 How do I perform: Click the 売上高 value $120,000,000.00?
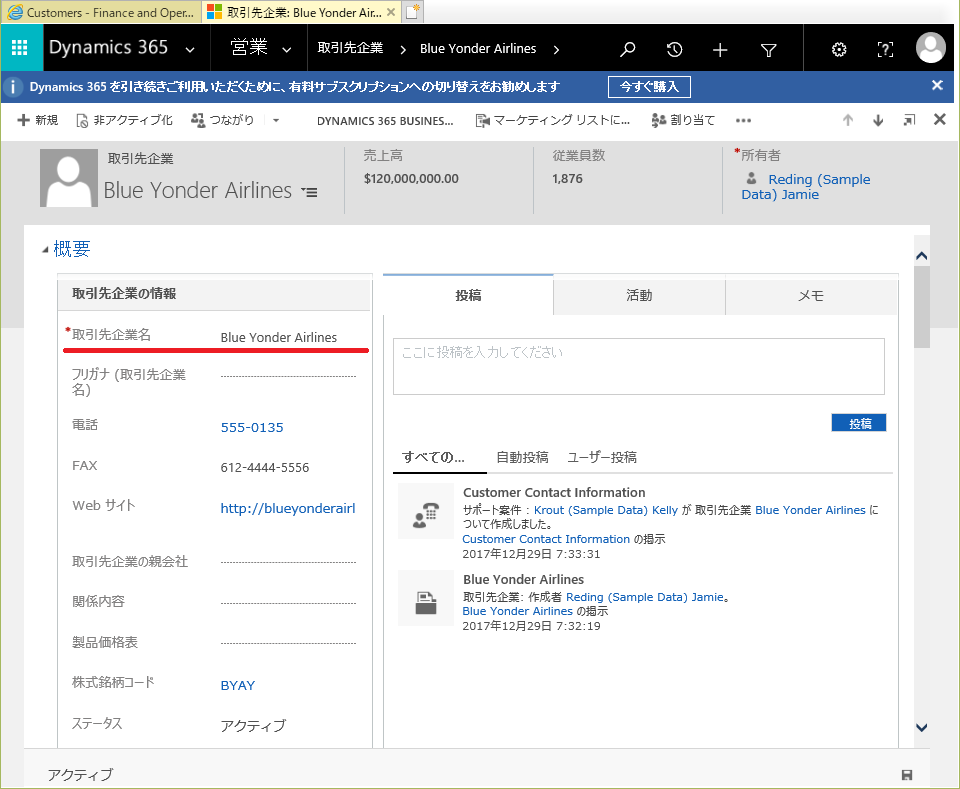coord(411,179)
